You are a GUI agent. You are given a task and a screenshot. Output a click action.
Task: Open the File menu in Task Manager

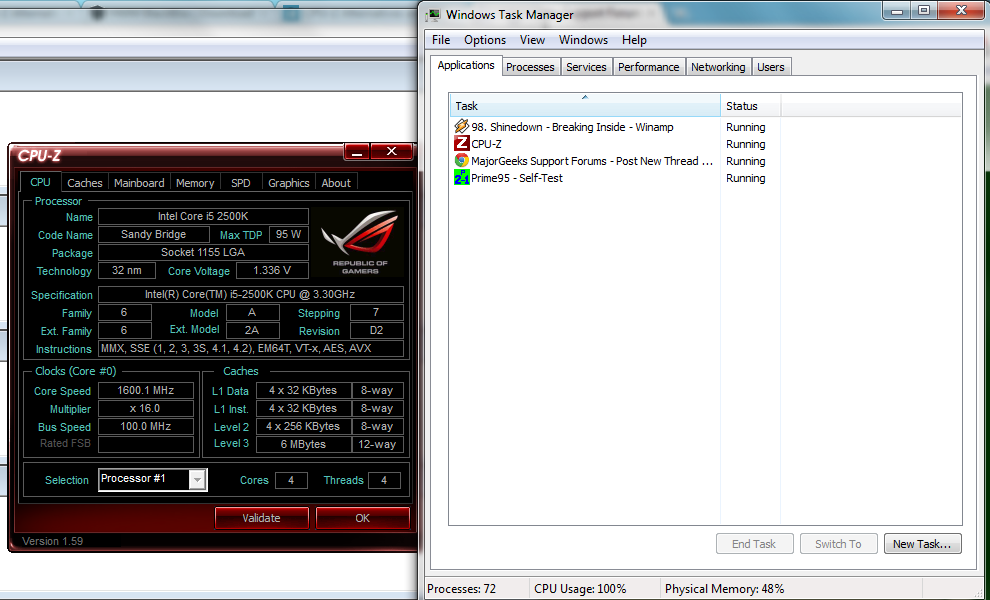pyautogui.click(x=441, y=40)
